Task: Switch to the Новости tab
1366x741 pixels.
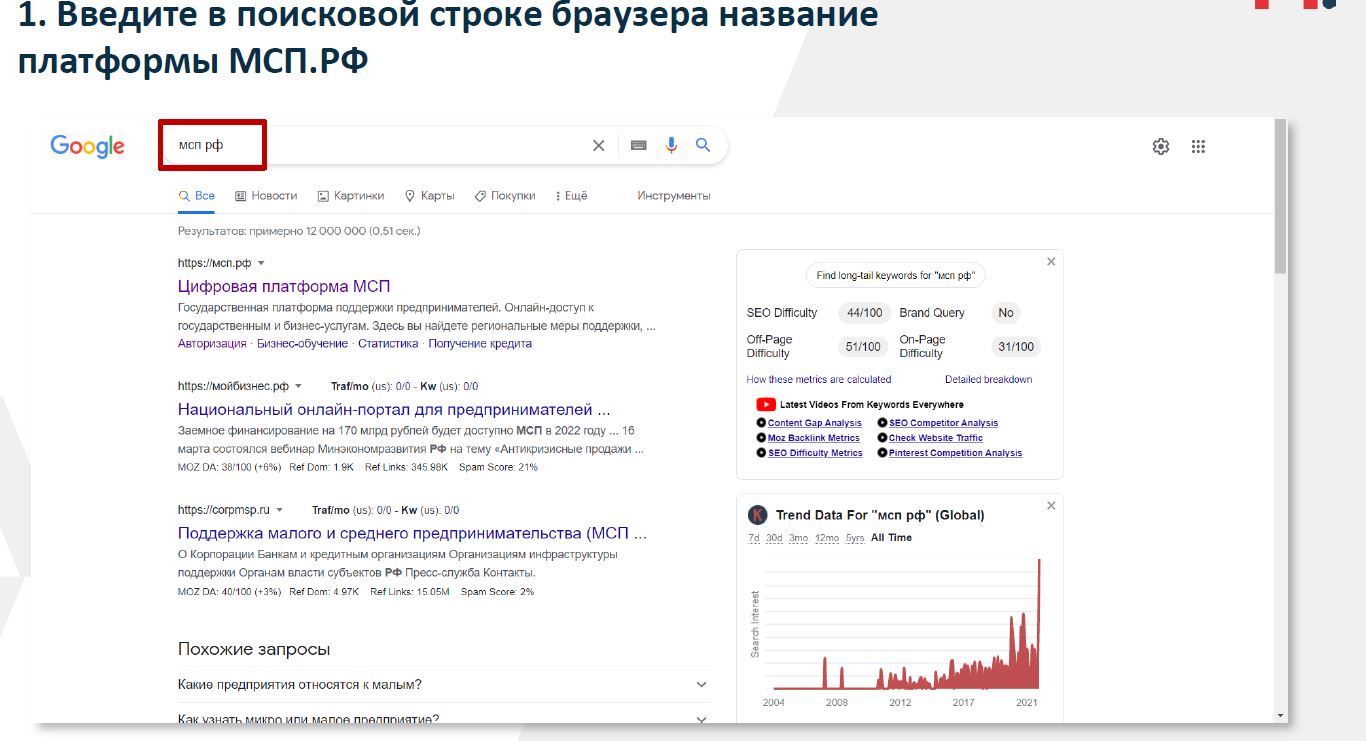Action: click(266, 196)
